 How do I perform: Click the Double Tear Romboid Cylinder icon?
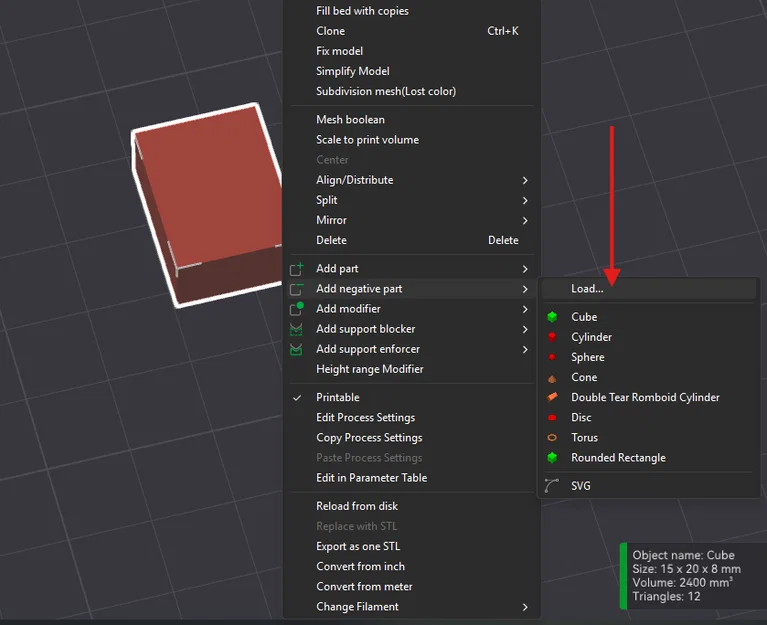tap(552, 397)
